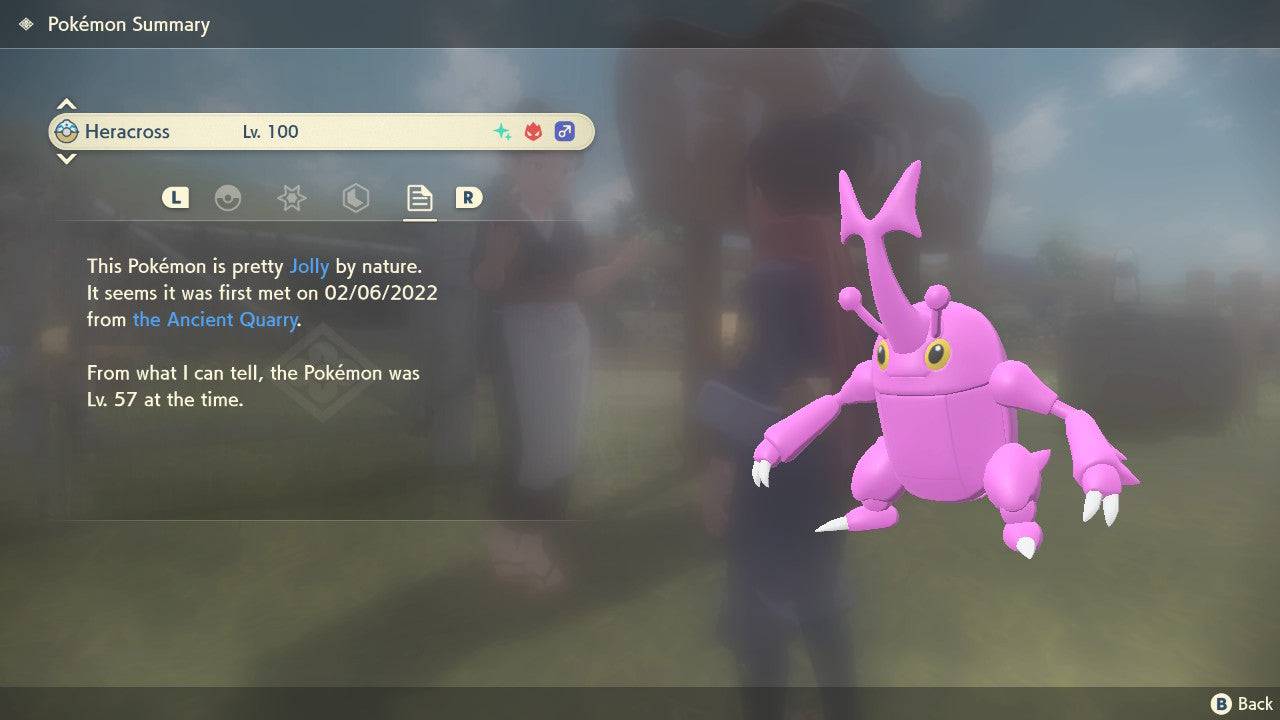Select the red Alpha mark icon
The image size is (1280, 720).
point(532,131)
